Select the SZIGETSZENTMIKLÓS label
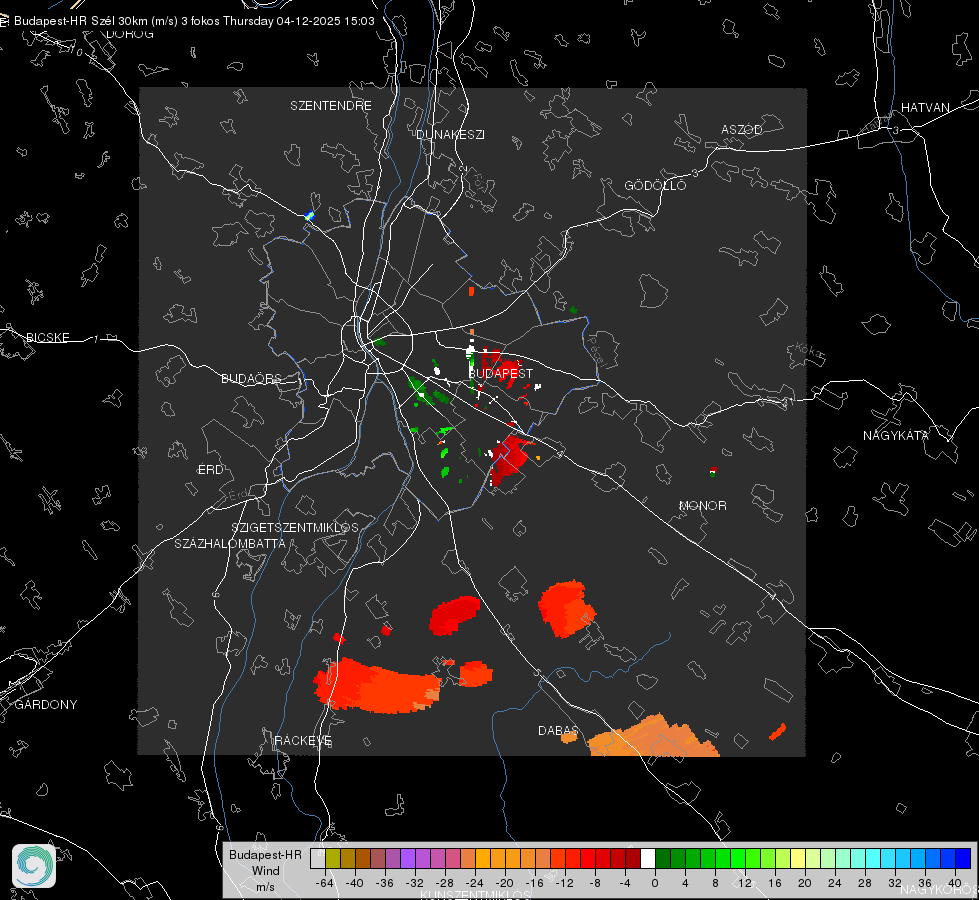The width and height of the screenshot is (979, 900). (x=295, y=528)
